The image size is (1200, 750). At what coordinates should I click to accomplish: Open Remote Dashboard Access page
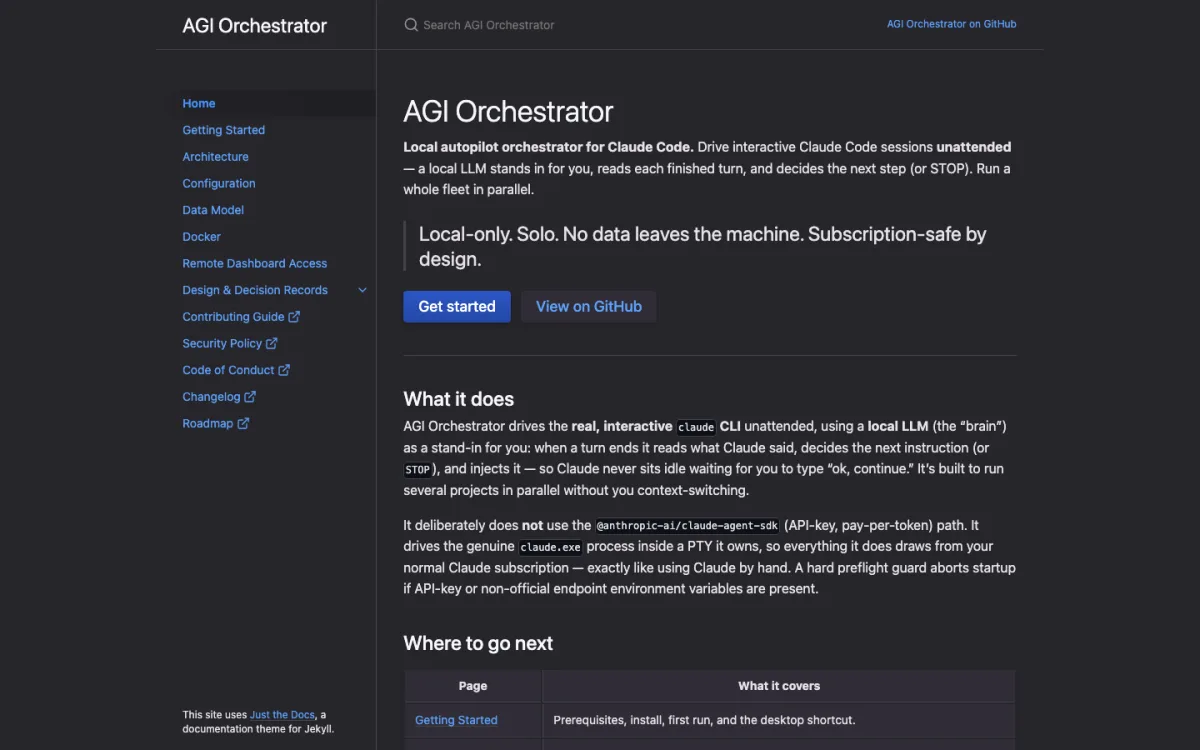[x=254, y=263]
